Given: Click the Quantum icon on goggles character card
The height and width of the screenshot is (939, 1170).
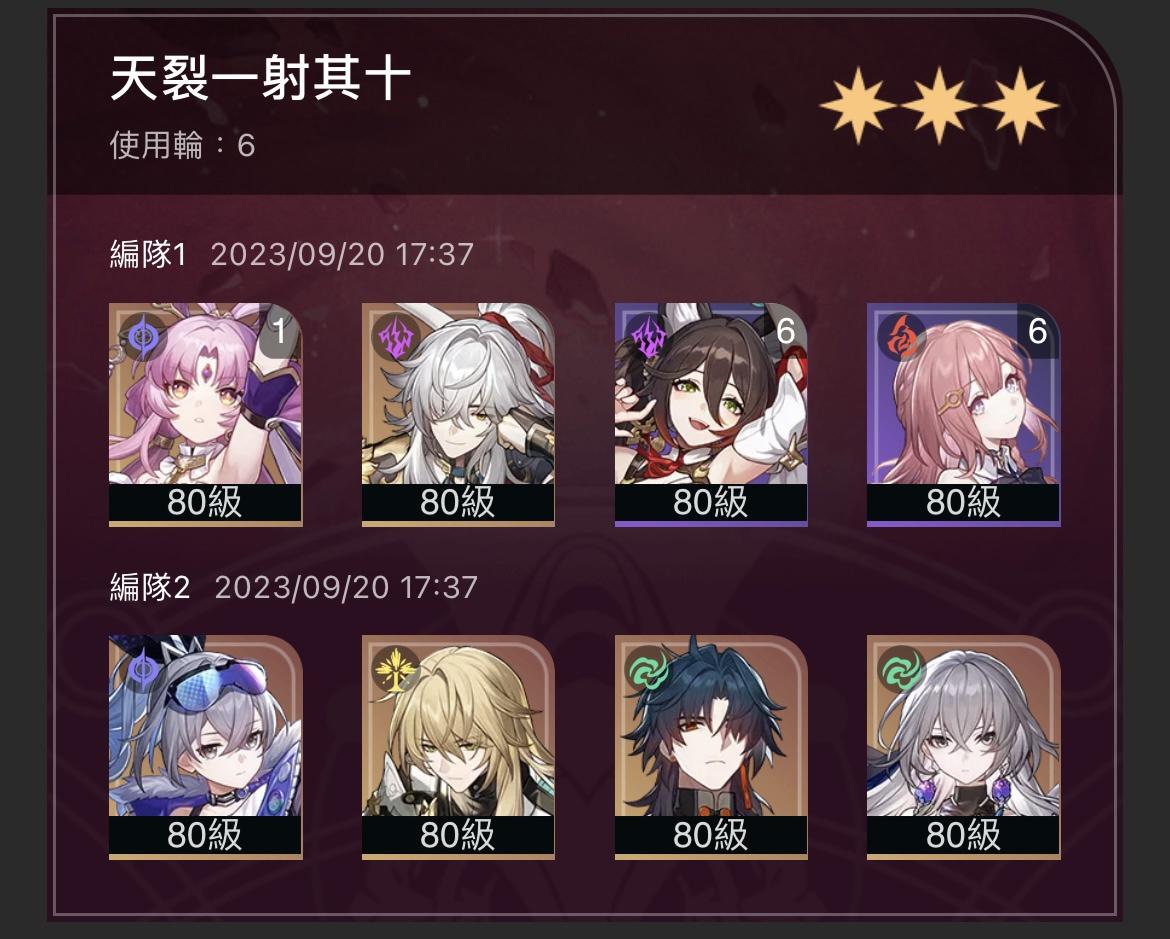Looking at the screenshot, I should click(143, 669).
